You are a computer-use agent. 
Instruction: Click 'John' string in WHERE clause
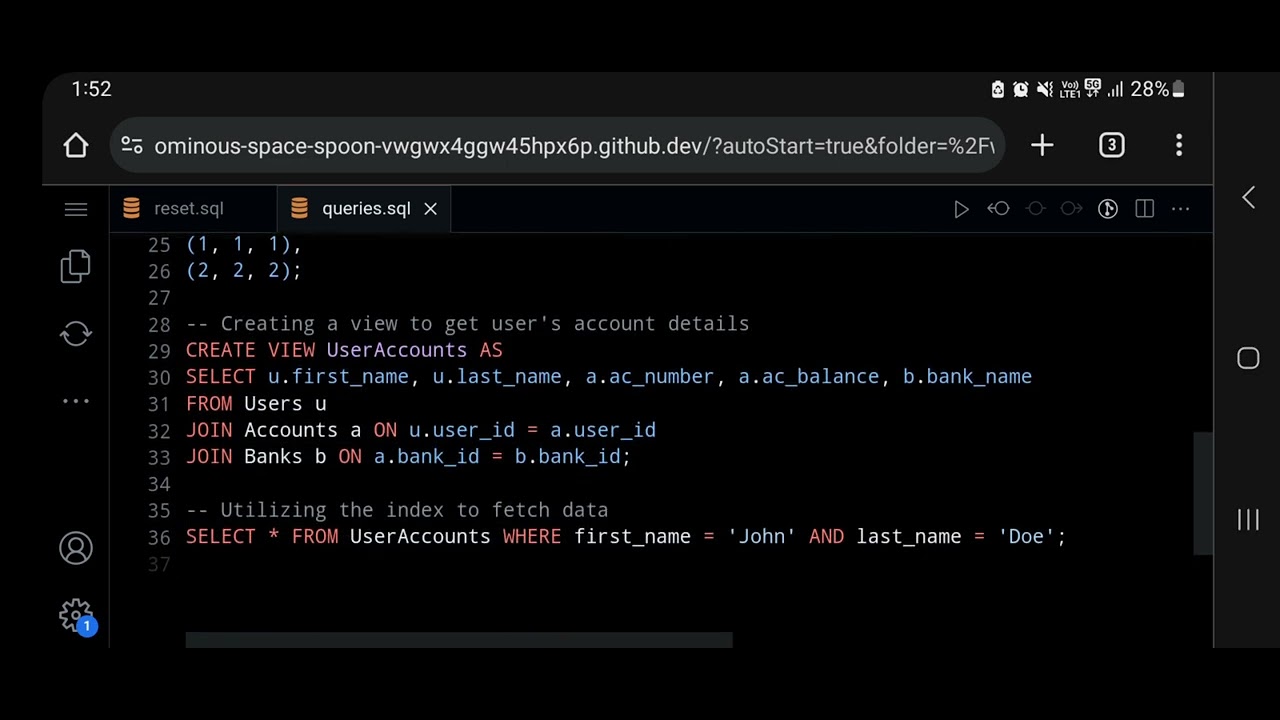(x=762, y=537)
